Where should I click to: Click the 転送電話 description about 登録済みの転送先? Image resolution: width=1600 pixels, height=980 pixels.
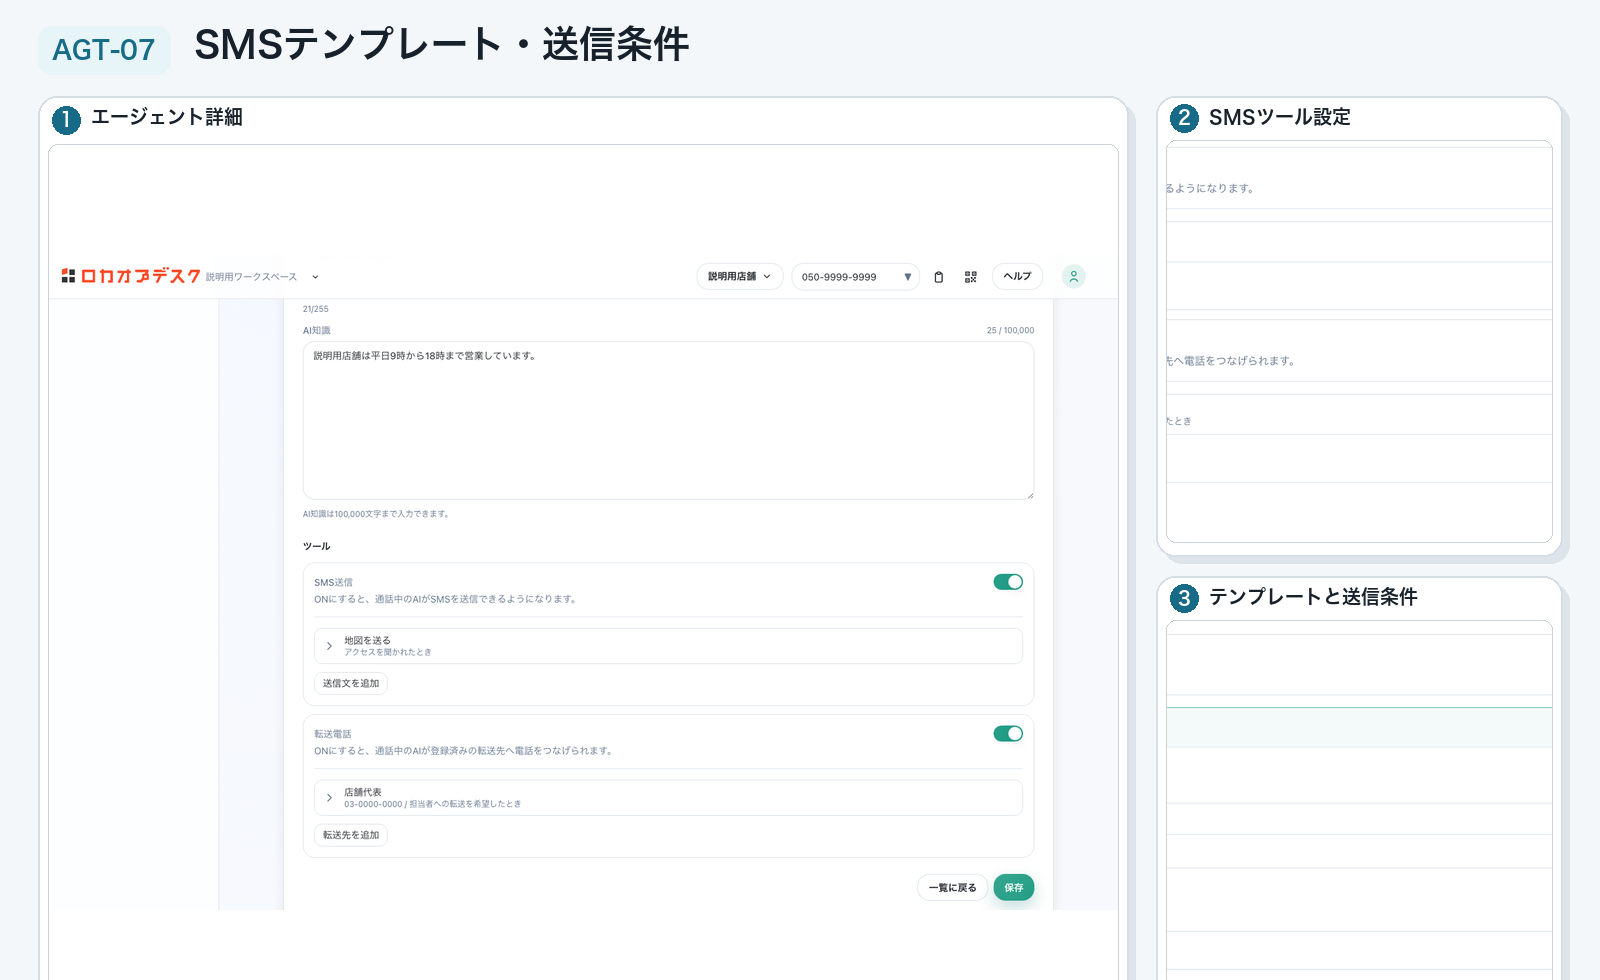point(463,751)
